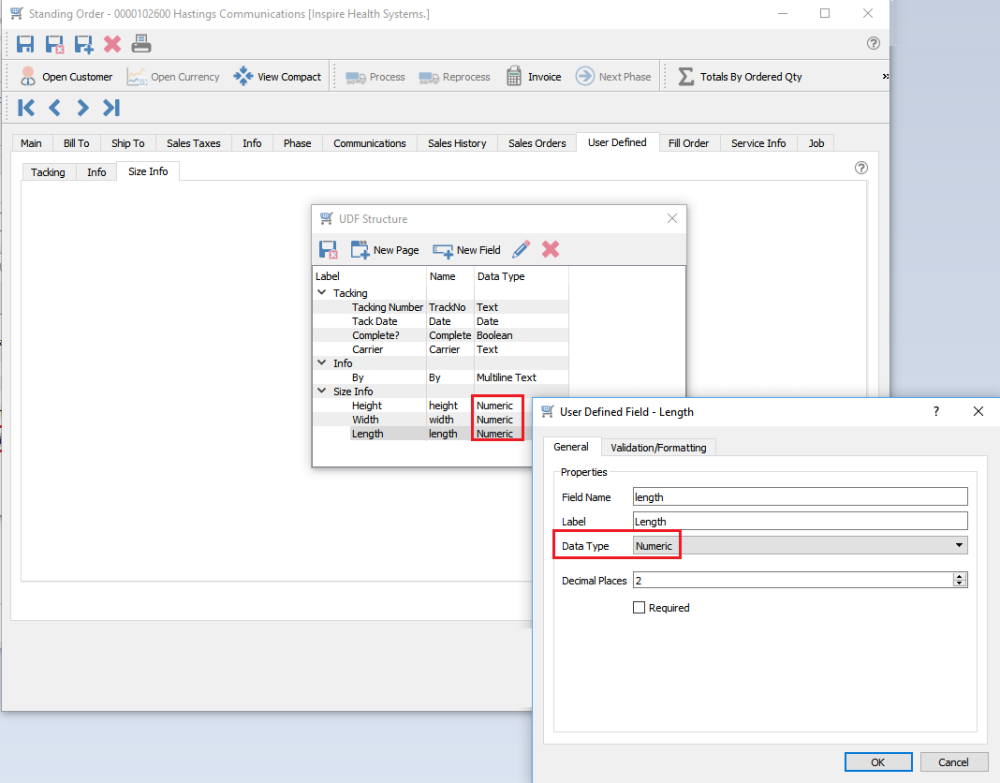This screenshot has width=1000, height=783.
Task: Select the Phase tab
Action: coord(297,143)
